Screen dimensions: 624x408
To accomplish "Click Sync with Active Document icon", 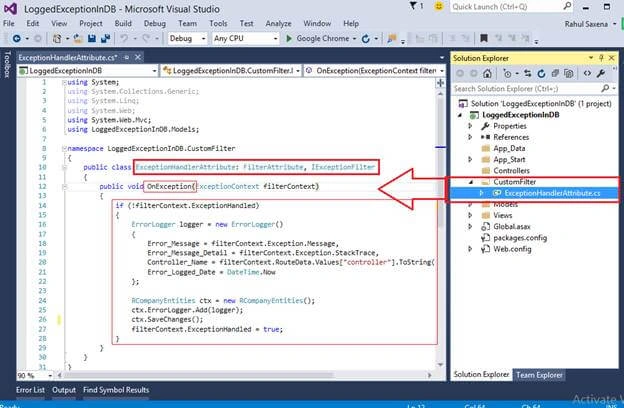I will point(528,74).
